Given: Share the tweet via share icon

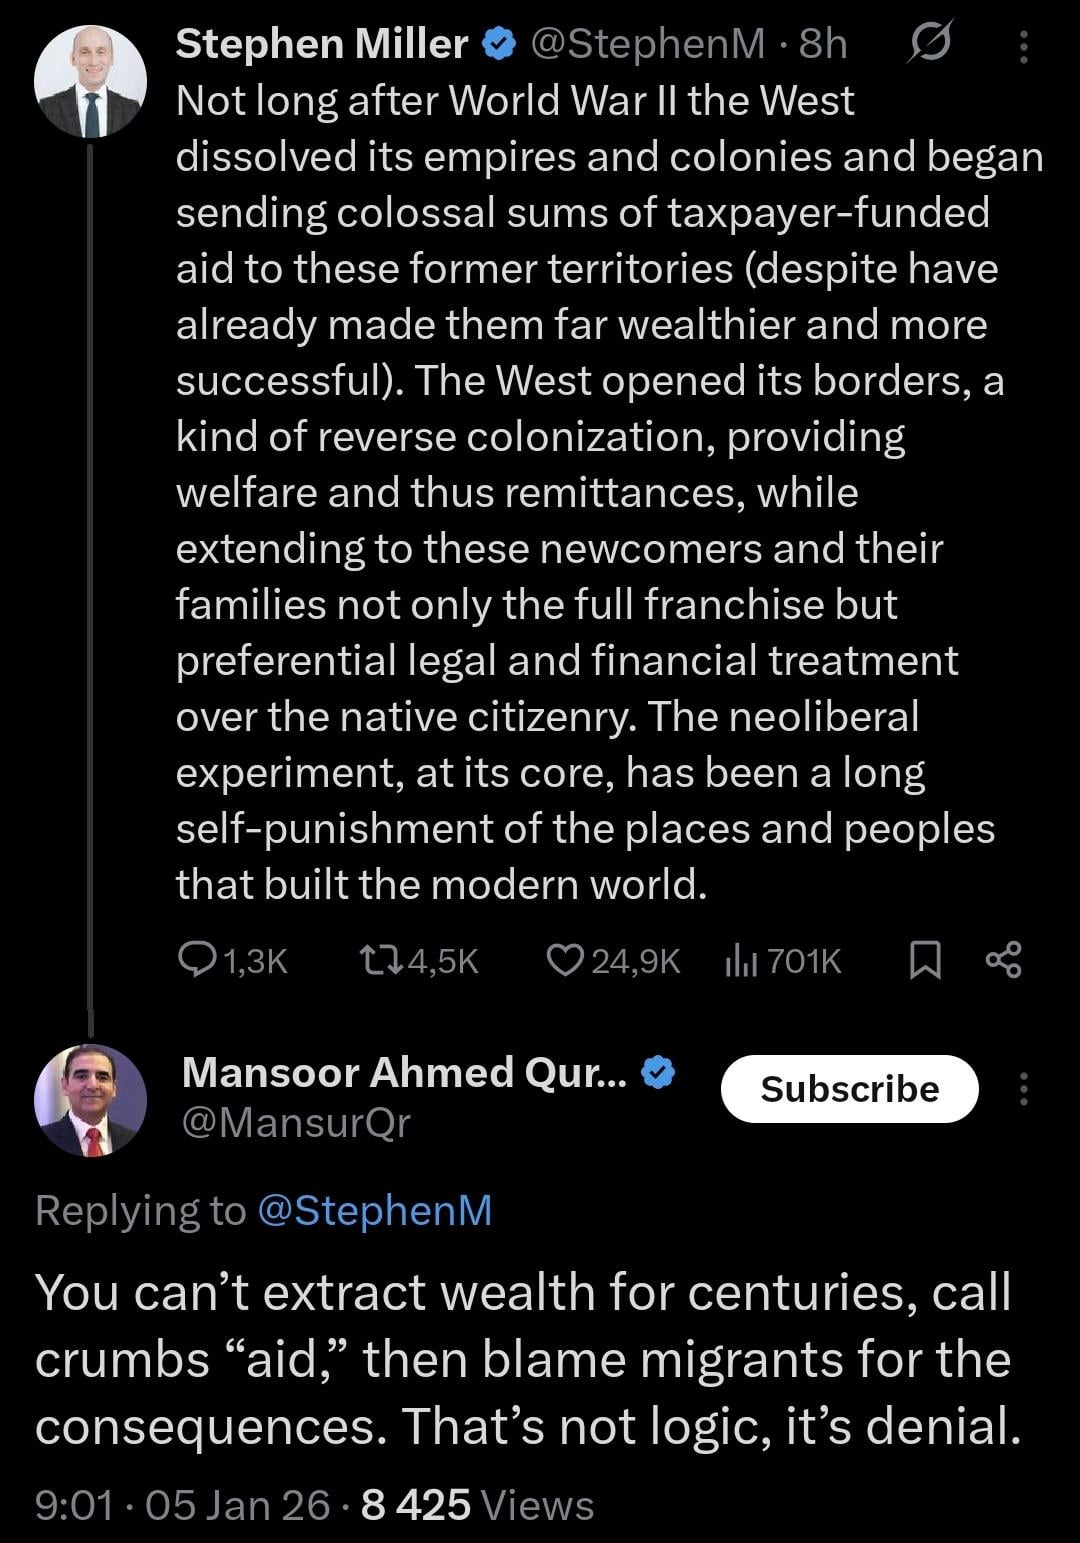Looking at the screenshot, I should (1003, 961).
